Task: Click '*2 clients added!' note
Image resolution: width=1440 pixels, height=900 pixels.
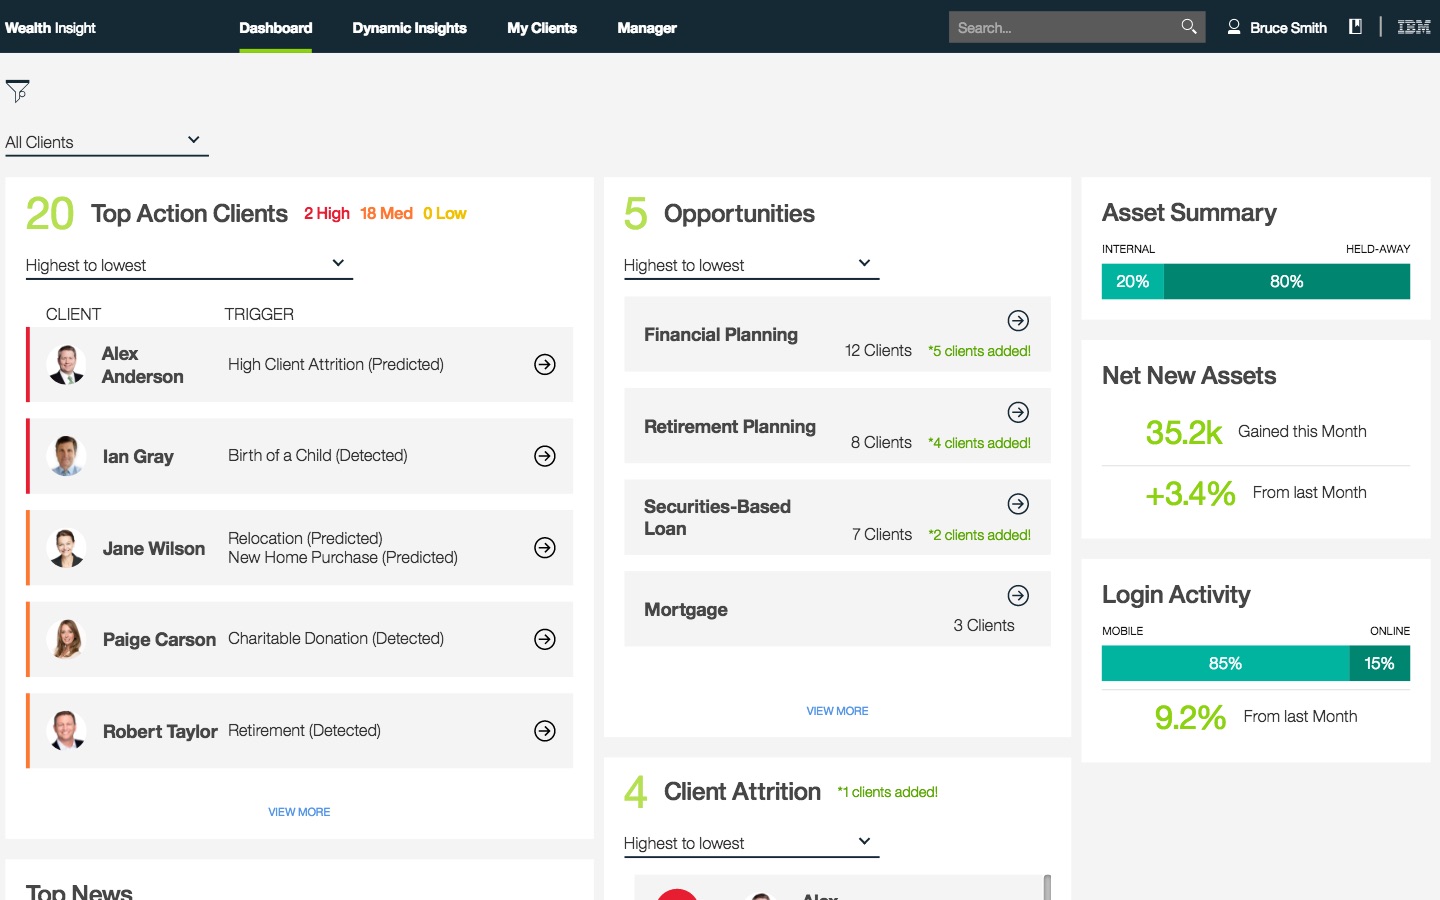Action: [x=979, y=535]
